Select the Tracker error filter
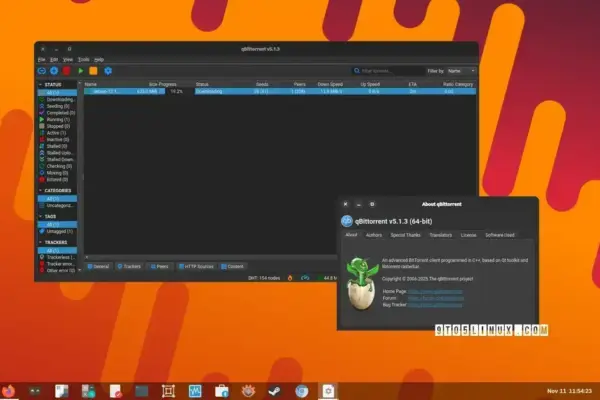This screenshot has width=600, height=400. point(57,264)
